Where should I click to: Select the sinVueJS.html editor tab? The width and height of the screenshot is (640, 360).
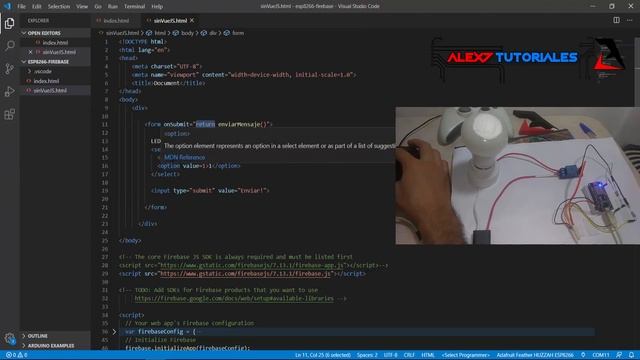[x=170, y=20]
